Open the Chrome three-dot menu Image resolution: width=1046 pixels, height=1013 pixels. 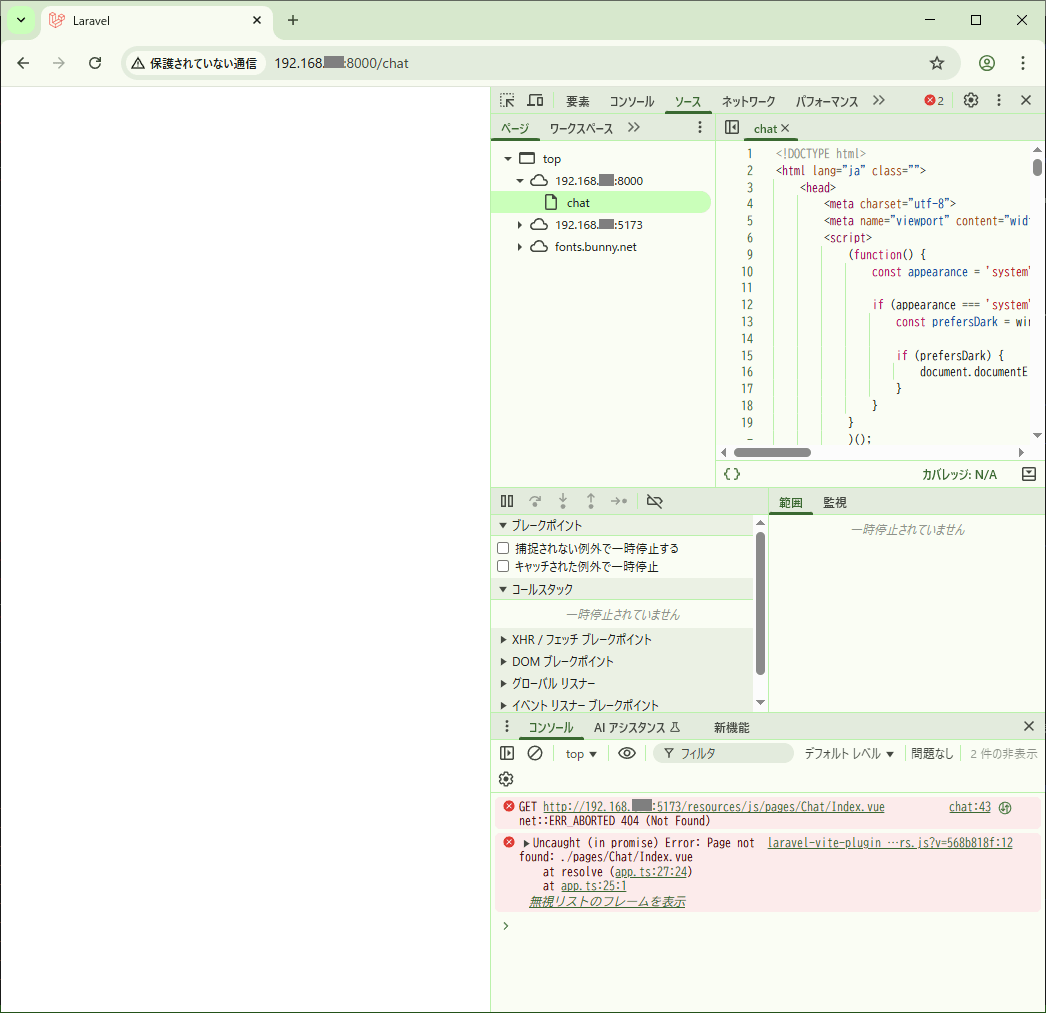pos(1023,63)
